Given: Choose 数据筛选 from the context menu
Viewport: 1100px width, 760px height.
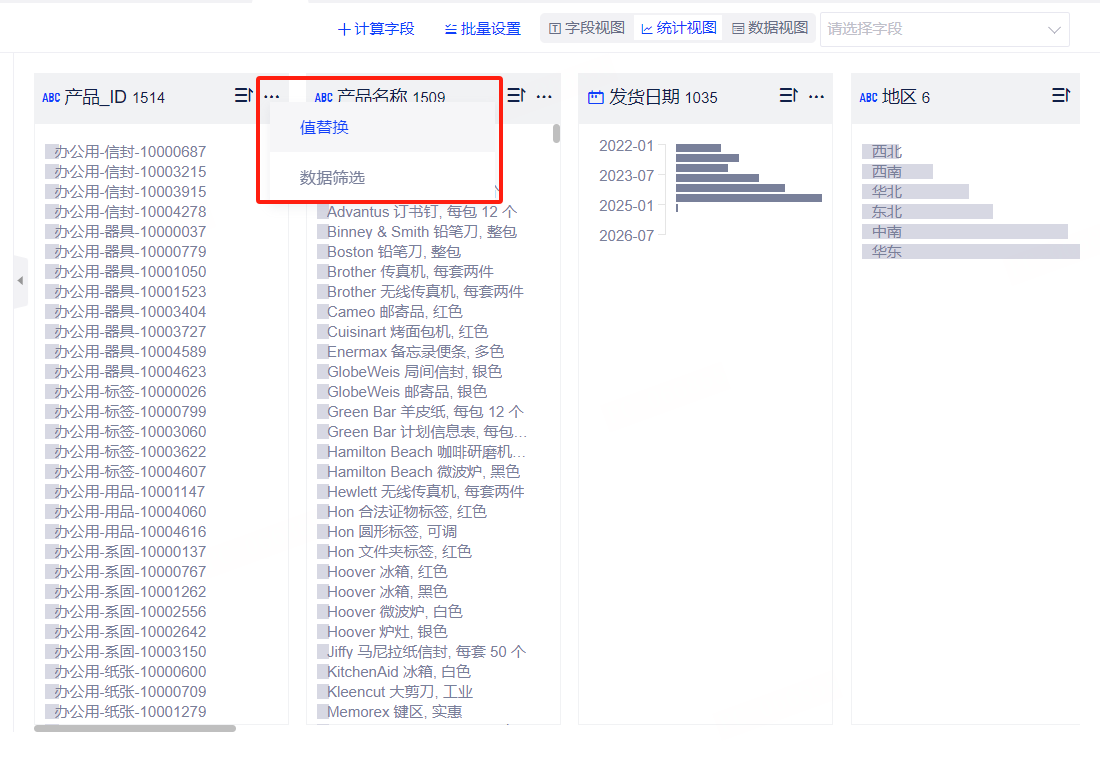Looking at the screenshot, I should [x=333, y=178].
